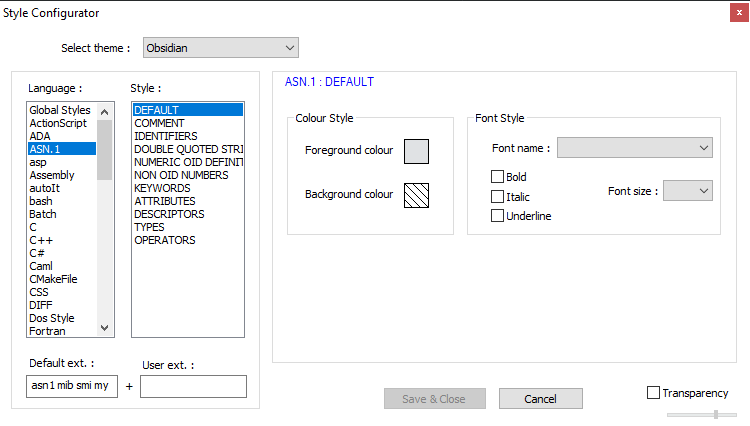Select ATTRIBUTES style
This screenshot has height=426, width=750.
pos(188,201)
